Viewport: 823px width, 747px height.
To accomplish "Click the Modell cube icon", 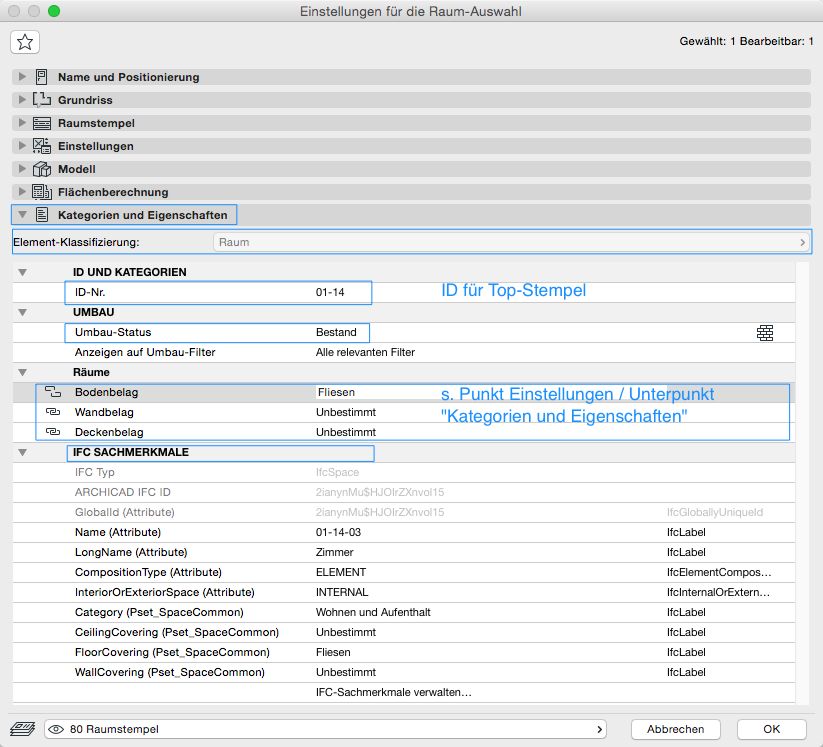I will coord(41,169).
